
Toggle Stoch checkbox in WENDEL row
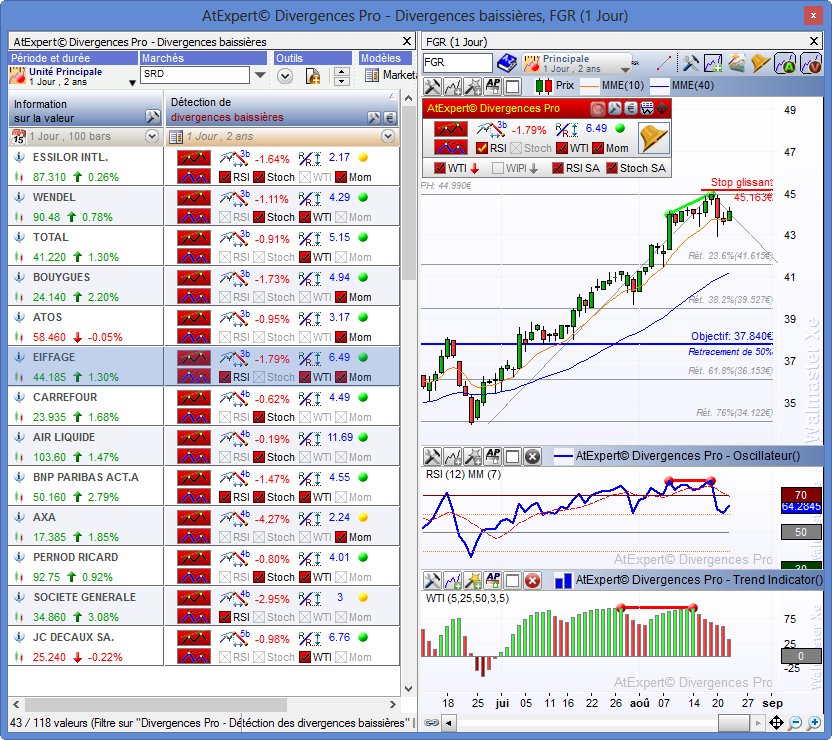259,217
